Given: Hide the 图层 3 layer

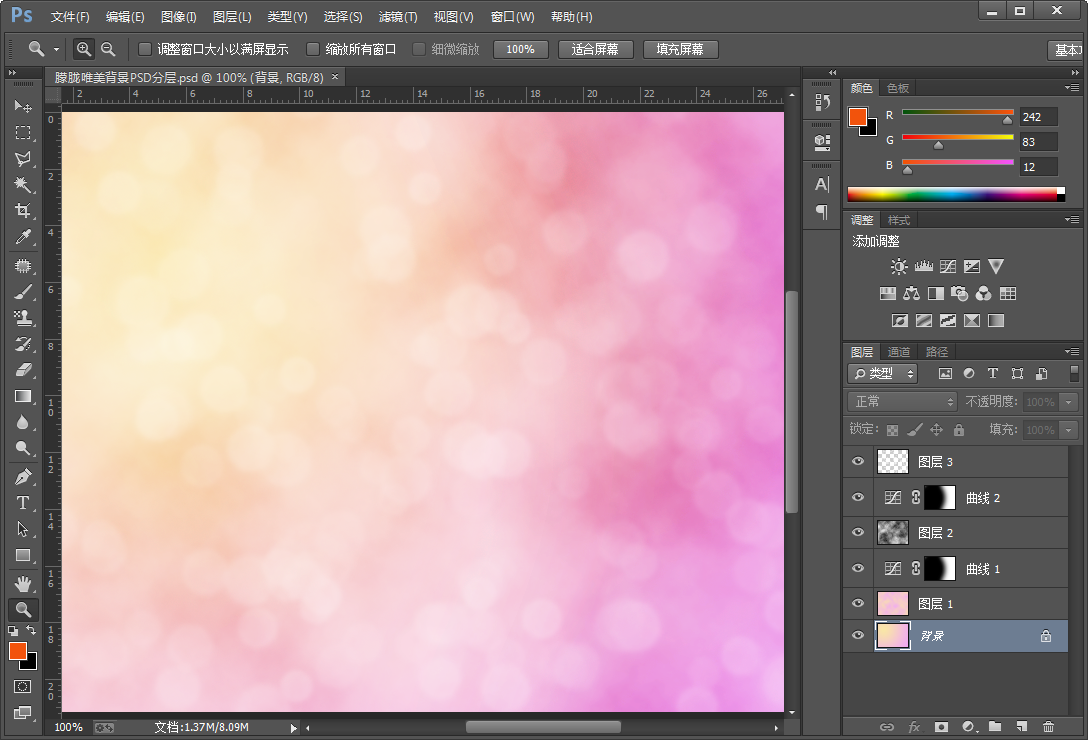Looking at the screenshot, I should (857, 462).
